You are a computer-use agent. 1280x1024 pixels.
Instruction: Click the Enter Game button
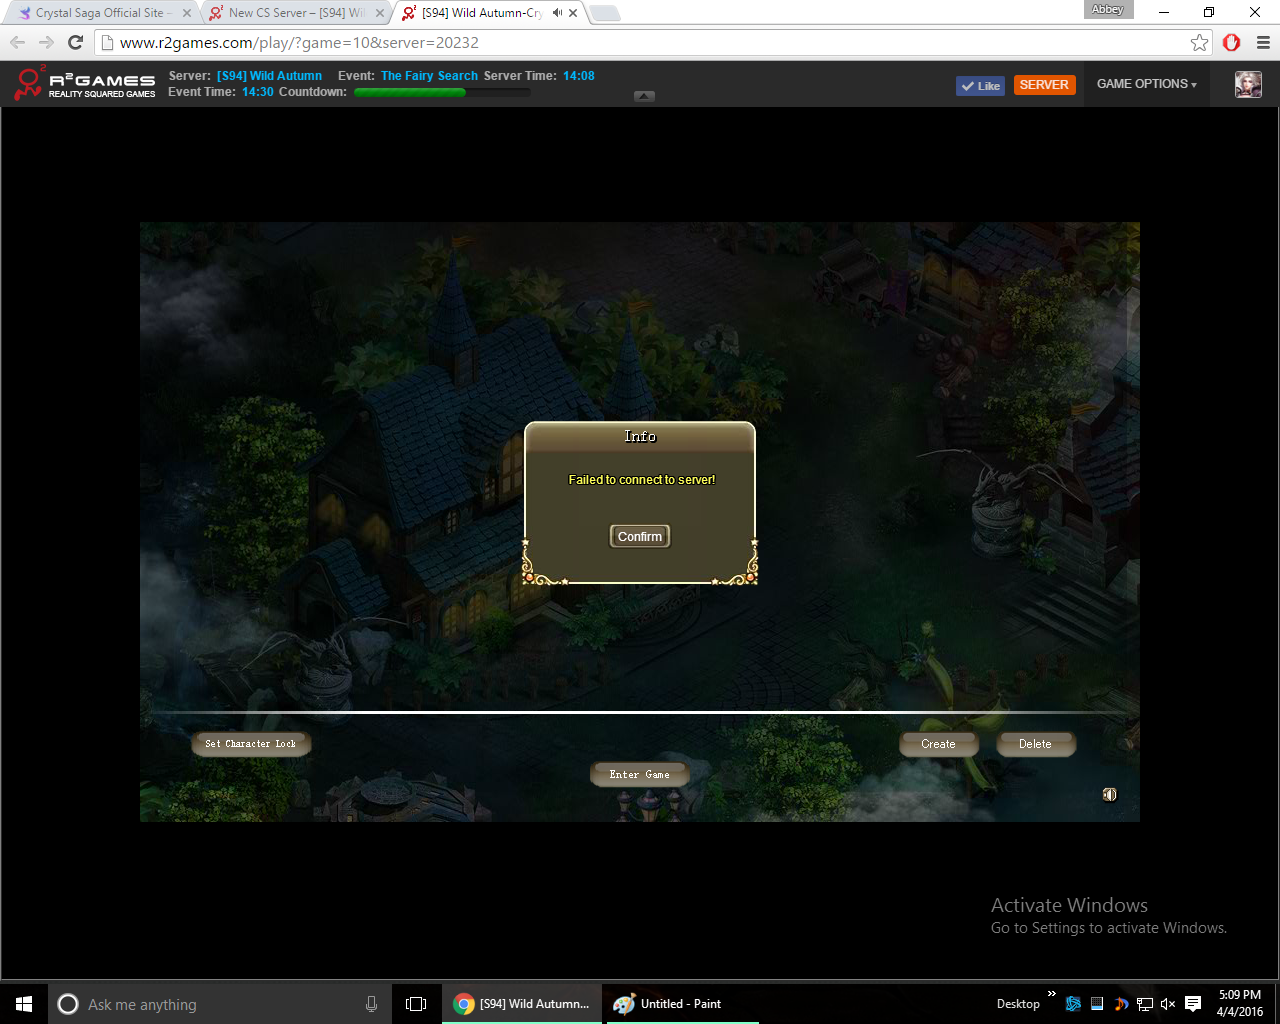639,775
